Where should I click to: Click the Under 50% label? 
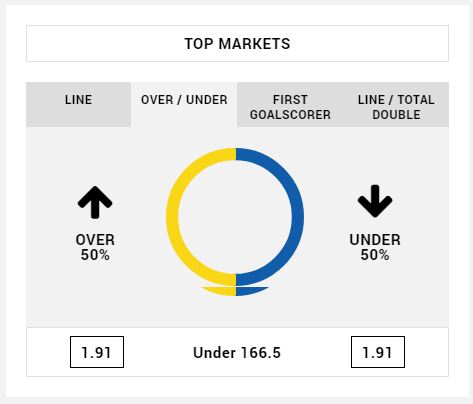[x=375, y=247]
